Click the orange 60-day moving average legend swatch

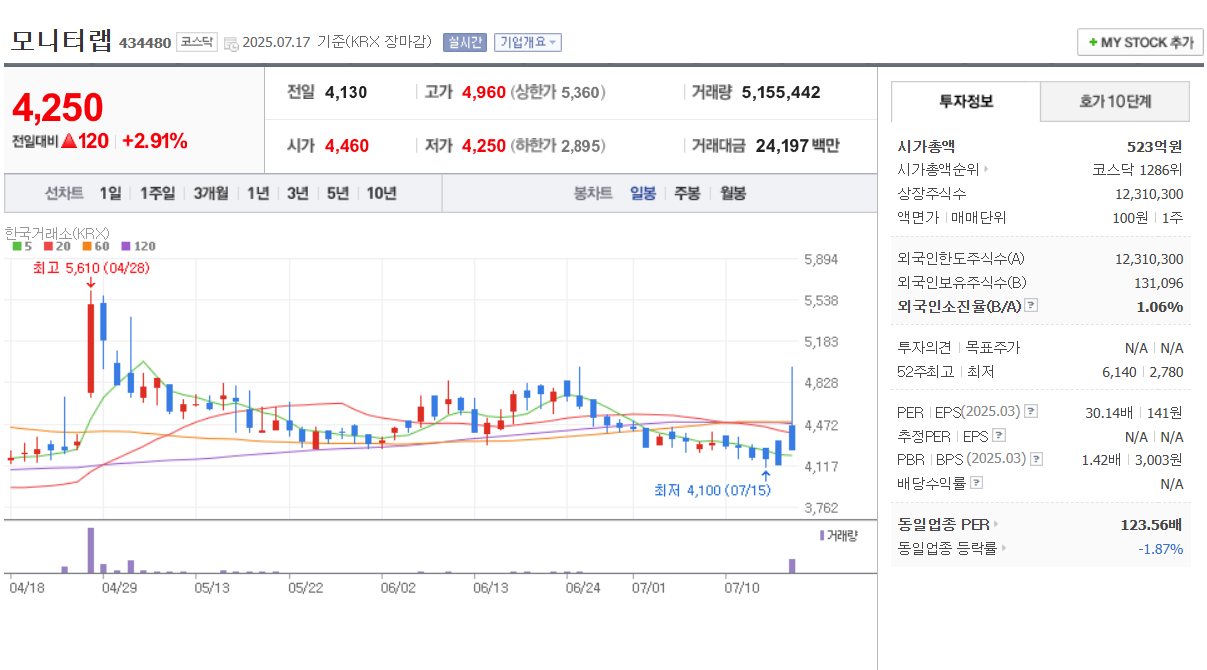87,246
